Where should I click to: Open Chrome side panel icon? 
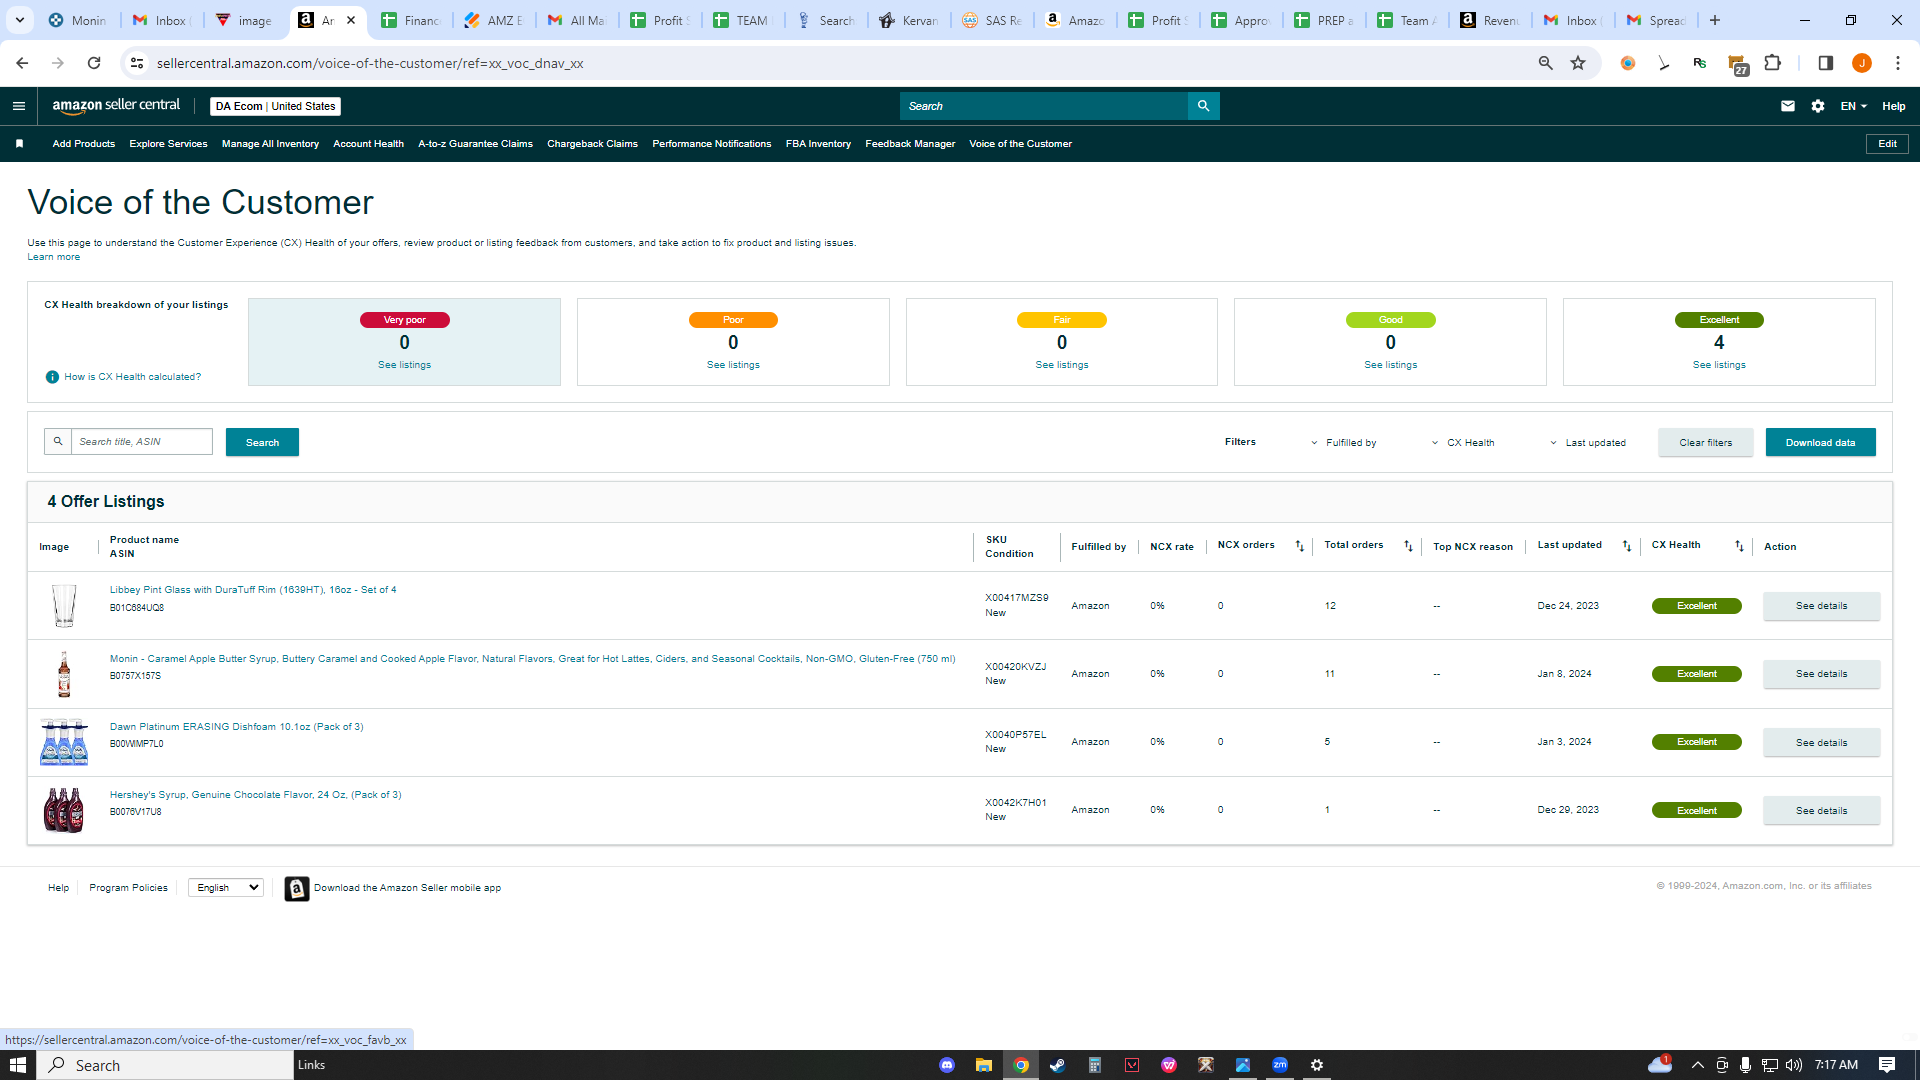1825,63
